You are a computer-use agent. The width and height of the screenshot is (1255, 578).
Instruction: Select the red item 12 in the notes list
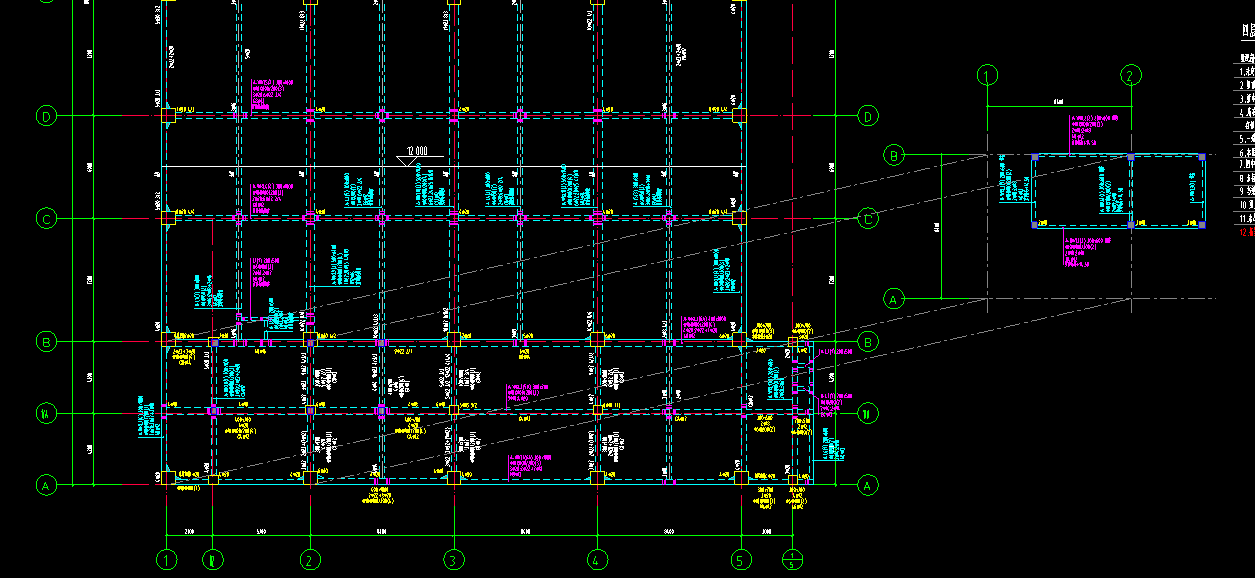(1247, 232)
